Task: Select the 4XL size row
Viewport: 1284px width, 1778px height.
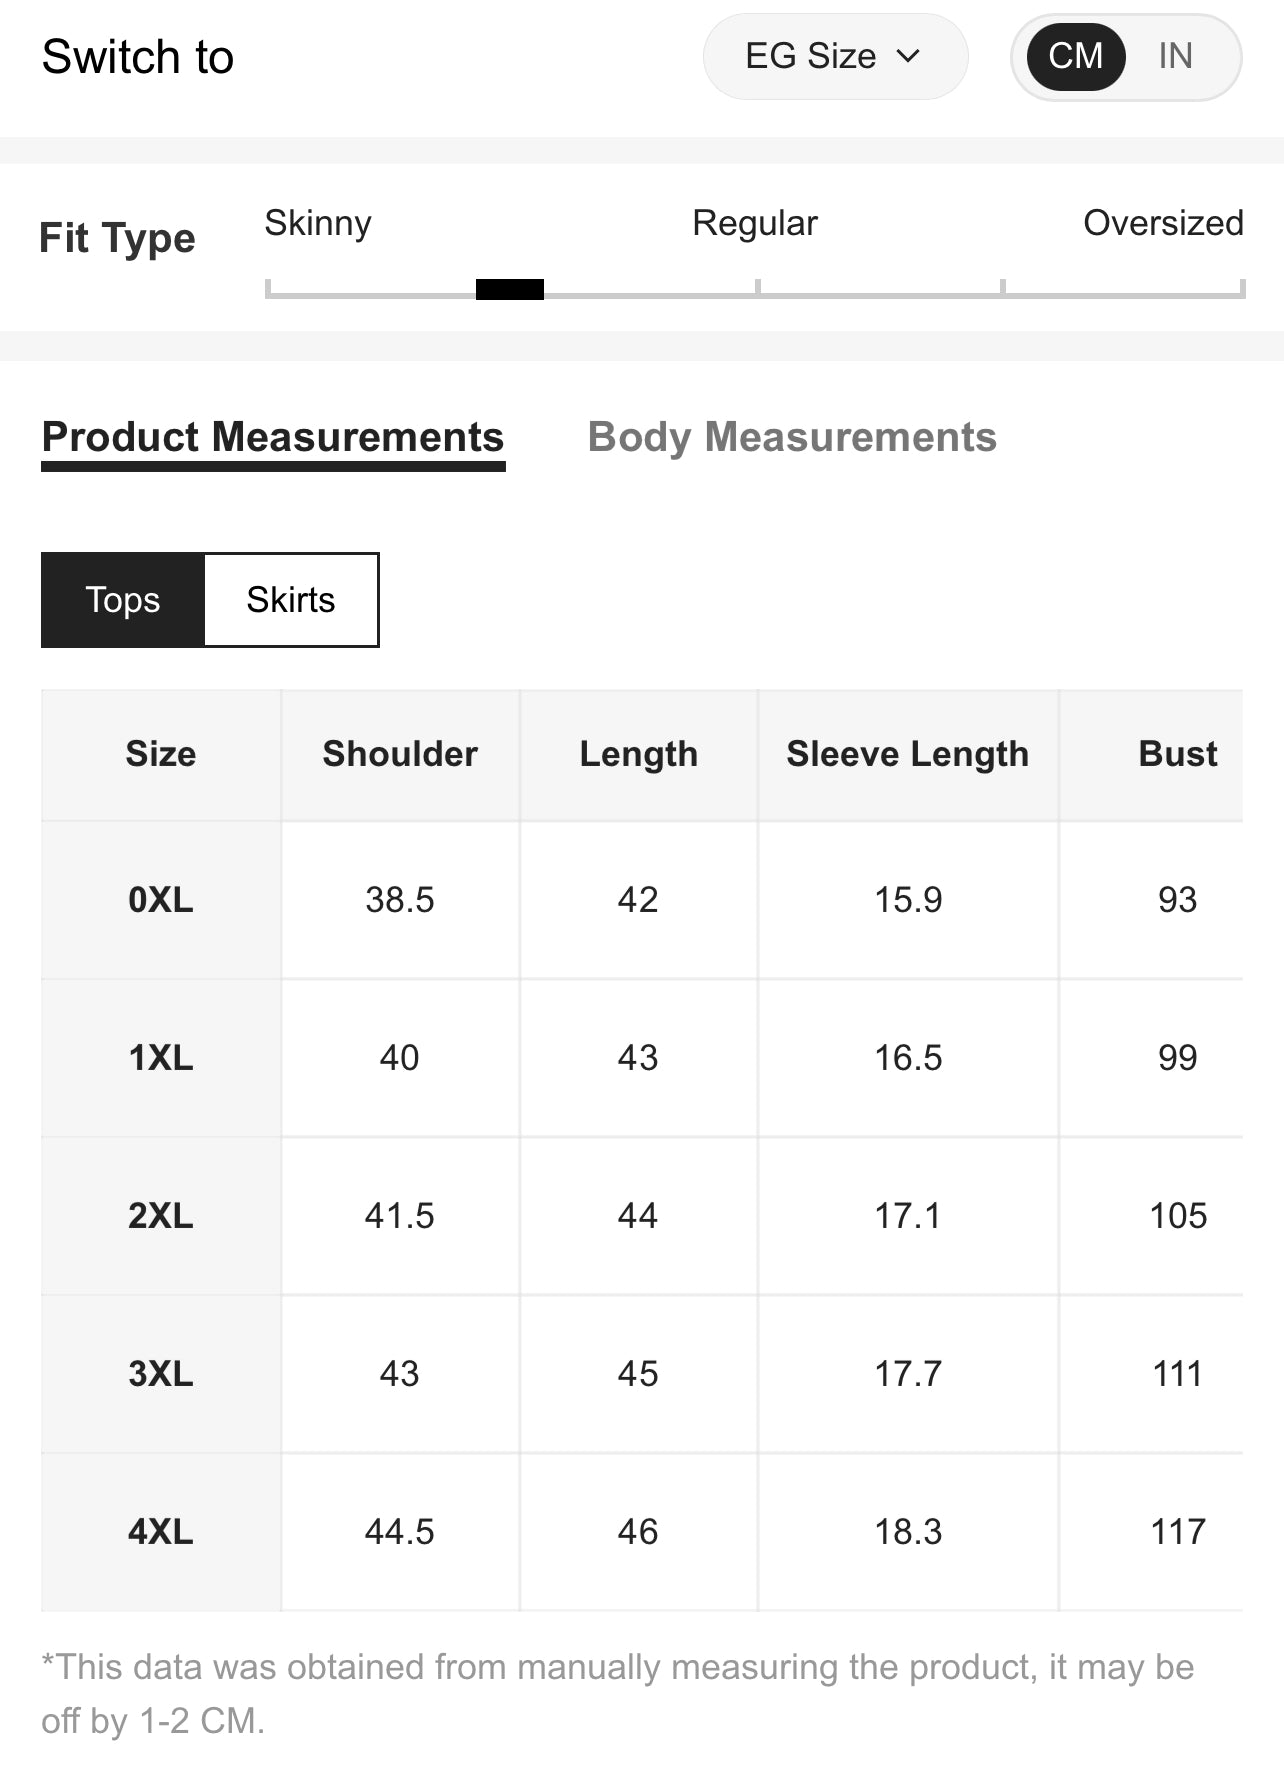Action: 160,1532
